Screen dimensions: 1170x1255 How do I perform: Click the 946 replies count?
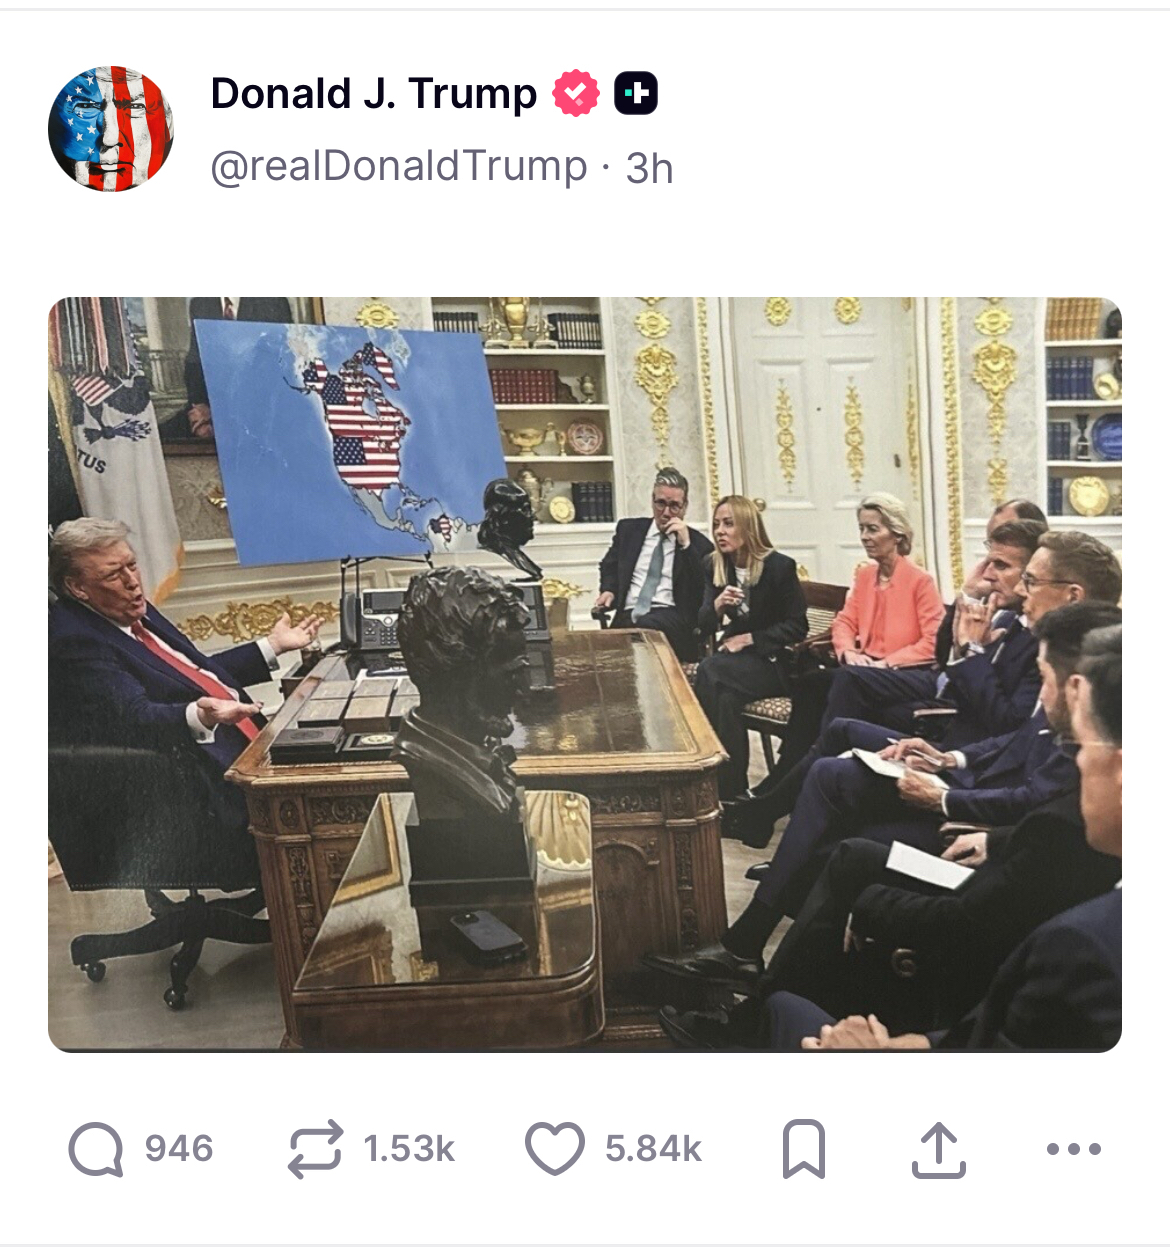pyautogui.click(x=179, y=1149)
